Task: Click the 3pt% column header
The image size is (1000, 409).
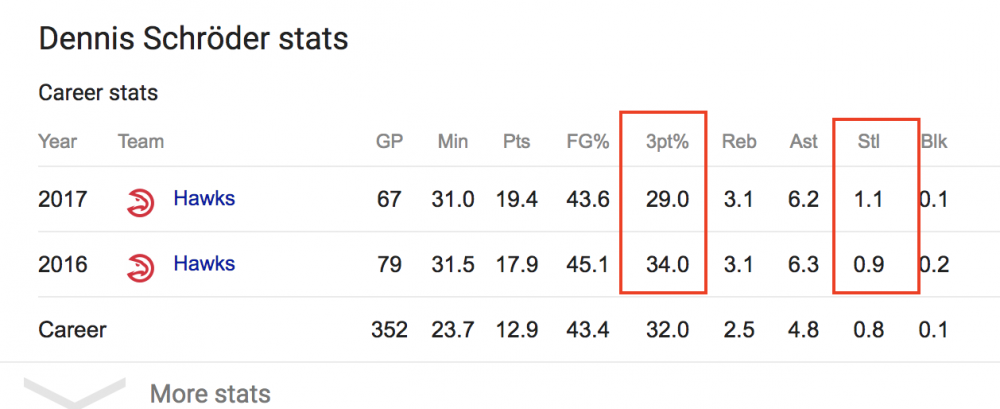Action: coord(665,142)
